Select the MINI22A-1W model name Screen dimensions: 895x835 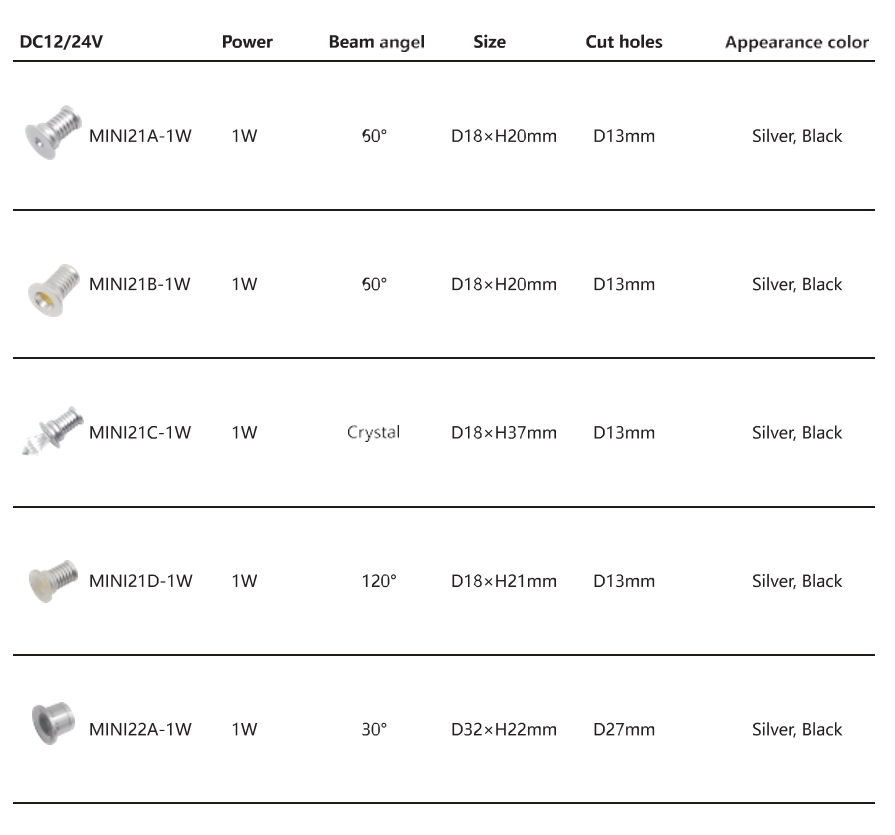point(140,730)
